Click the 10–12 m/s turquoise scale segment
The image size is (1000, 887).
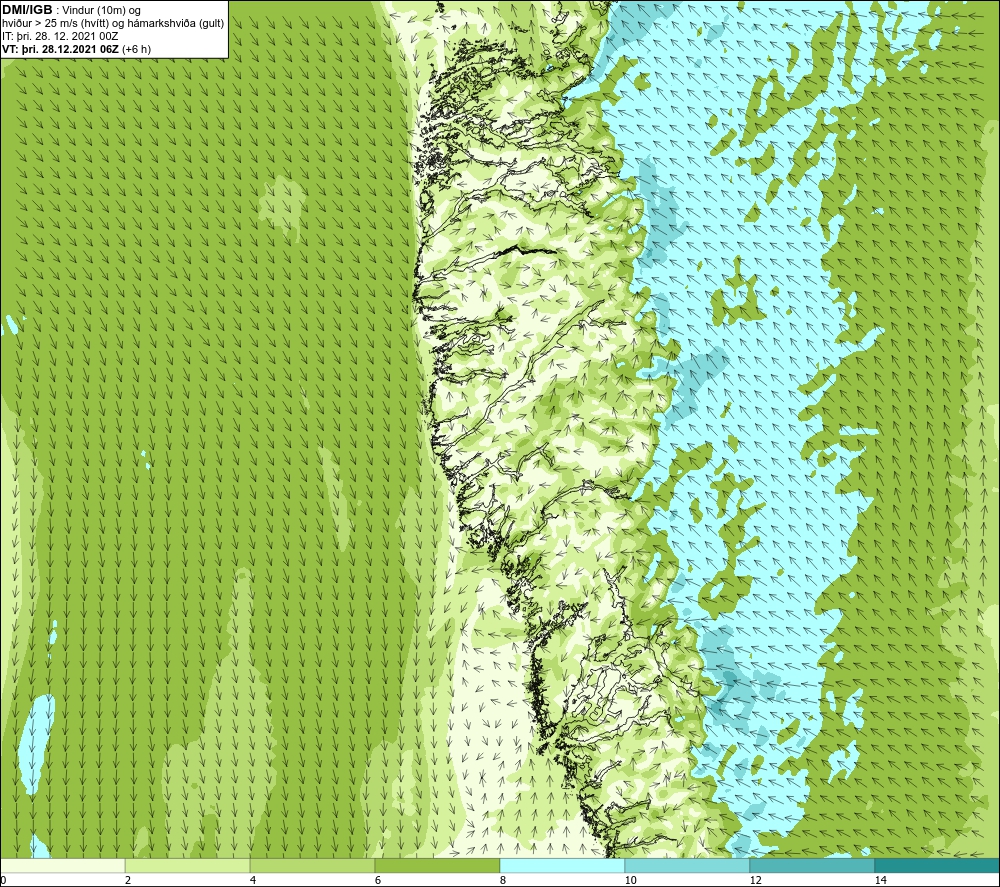pos(688,866)
